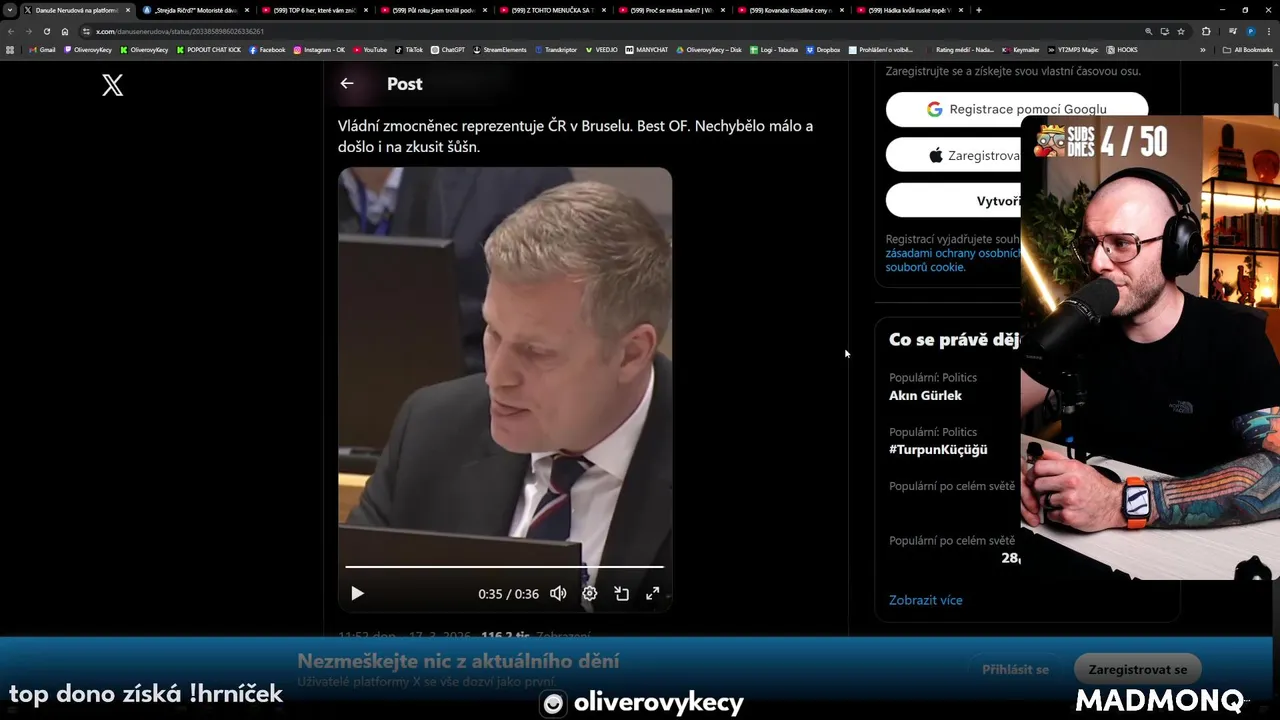The width and height of the screenshot is (1280, 720).
Task: Open trending hashtag #TurpunKüçüğü
Action: tap(938, 449)
